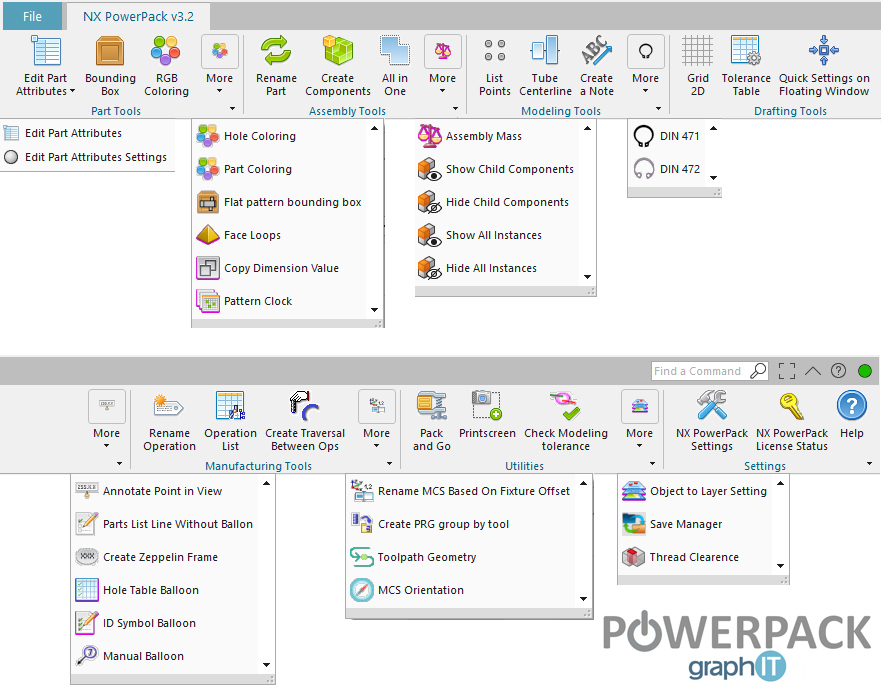The image size is (881, 697).
Task: Choose Pattern Clock item
Action: point(280,301)
